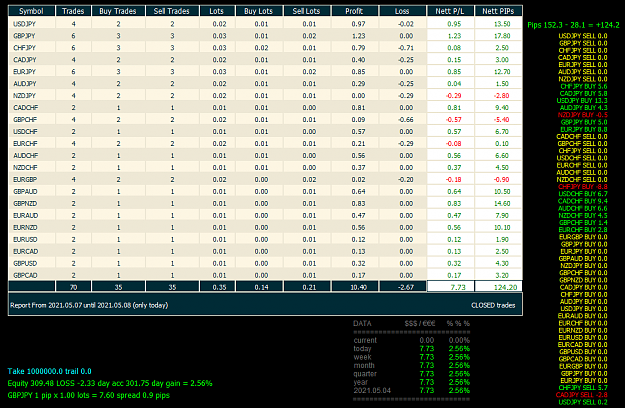
Task: Click the GBPCHF BUY 1.4 entry
Action: [x=583, y=222]
